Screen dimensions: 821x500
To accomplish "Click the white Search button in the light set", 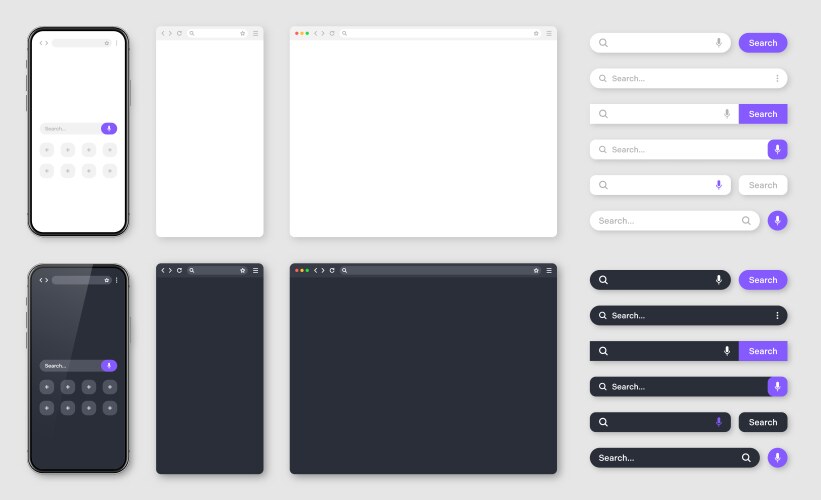I will 762,185.
